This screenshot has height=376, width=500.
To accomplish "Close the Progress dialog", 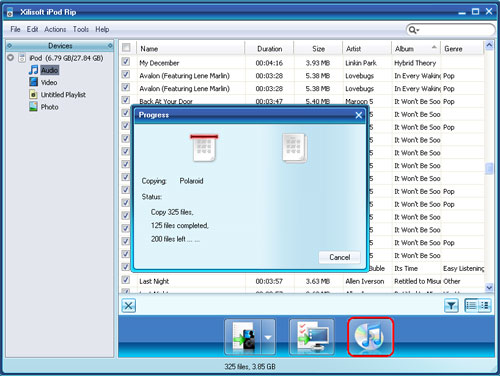I will (x=359, y=115).
